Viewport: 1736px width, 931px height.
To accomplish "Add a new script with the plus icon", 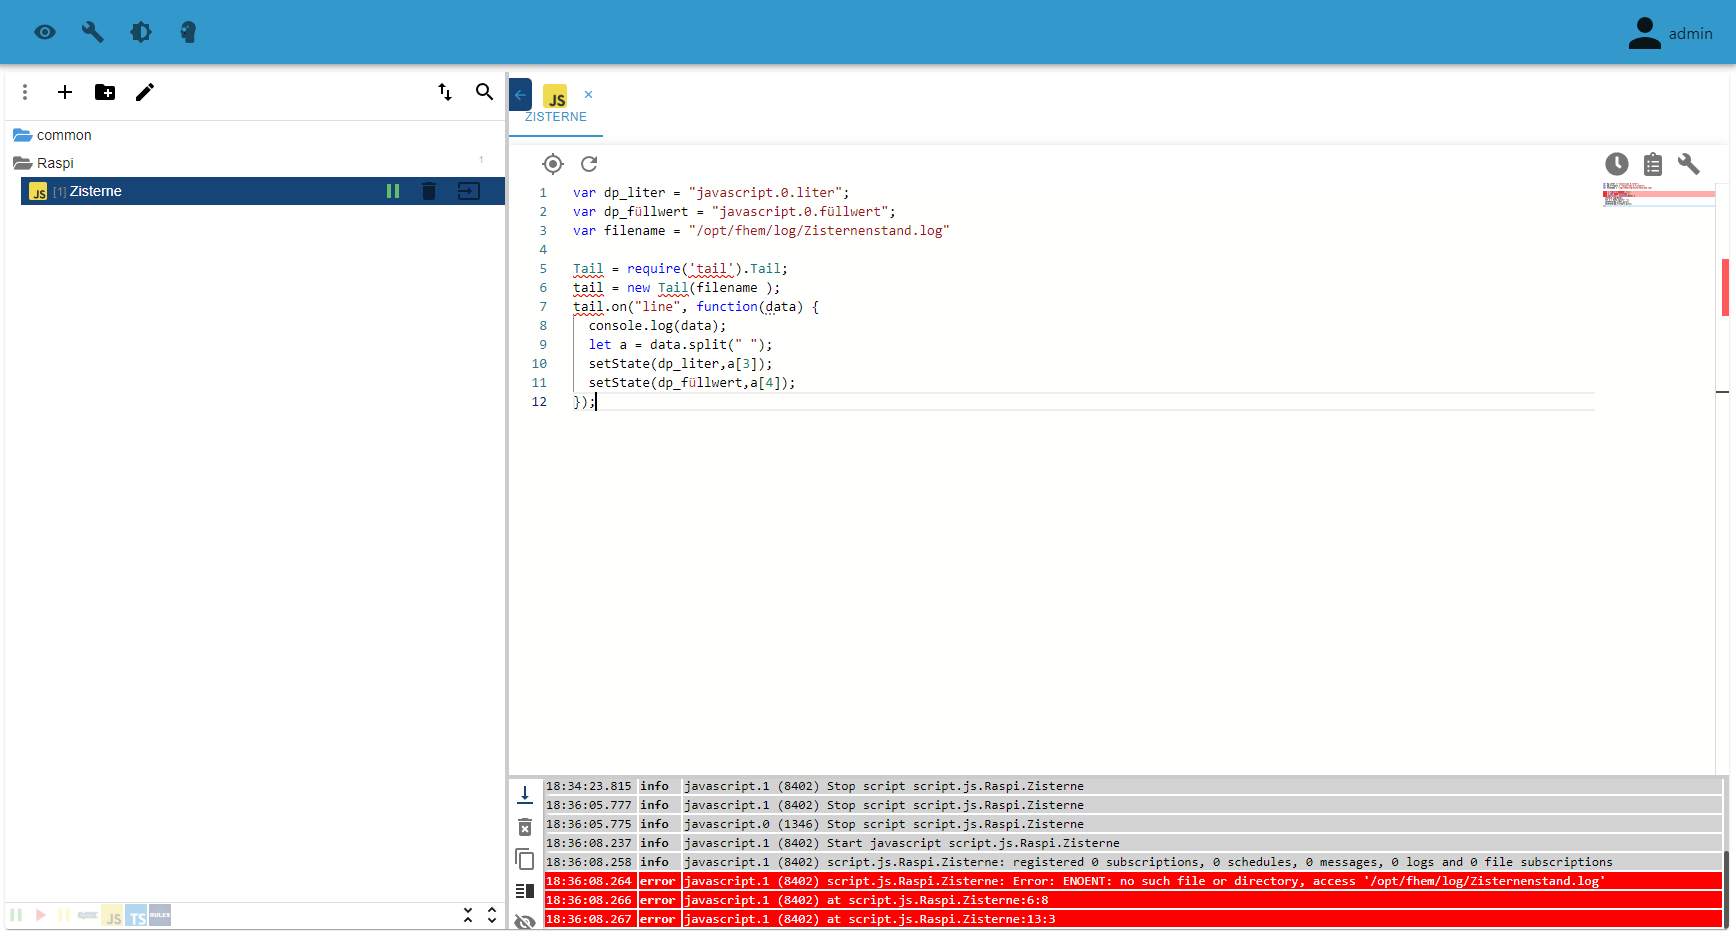I will click(65, 92).
